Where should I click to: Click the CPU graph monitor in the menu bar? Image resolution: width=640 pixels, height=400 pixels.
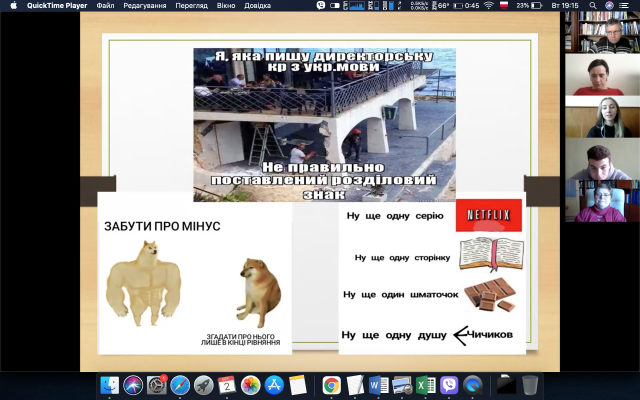click(x=354, y=6)
